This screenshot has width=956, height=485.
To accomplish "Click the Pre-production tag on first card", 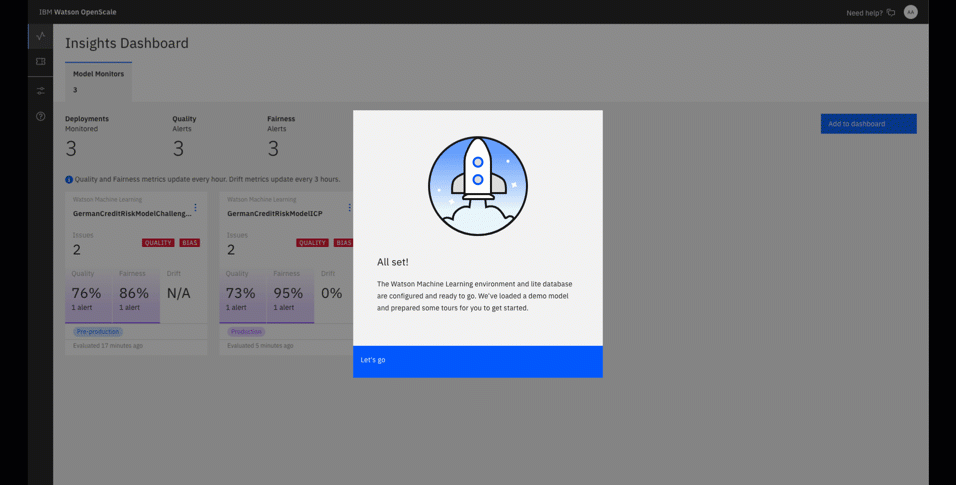I will (98, 332).
